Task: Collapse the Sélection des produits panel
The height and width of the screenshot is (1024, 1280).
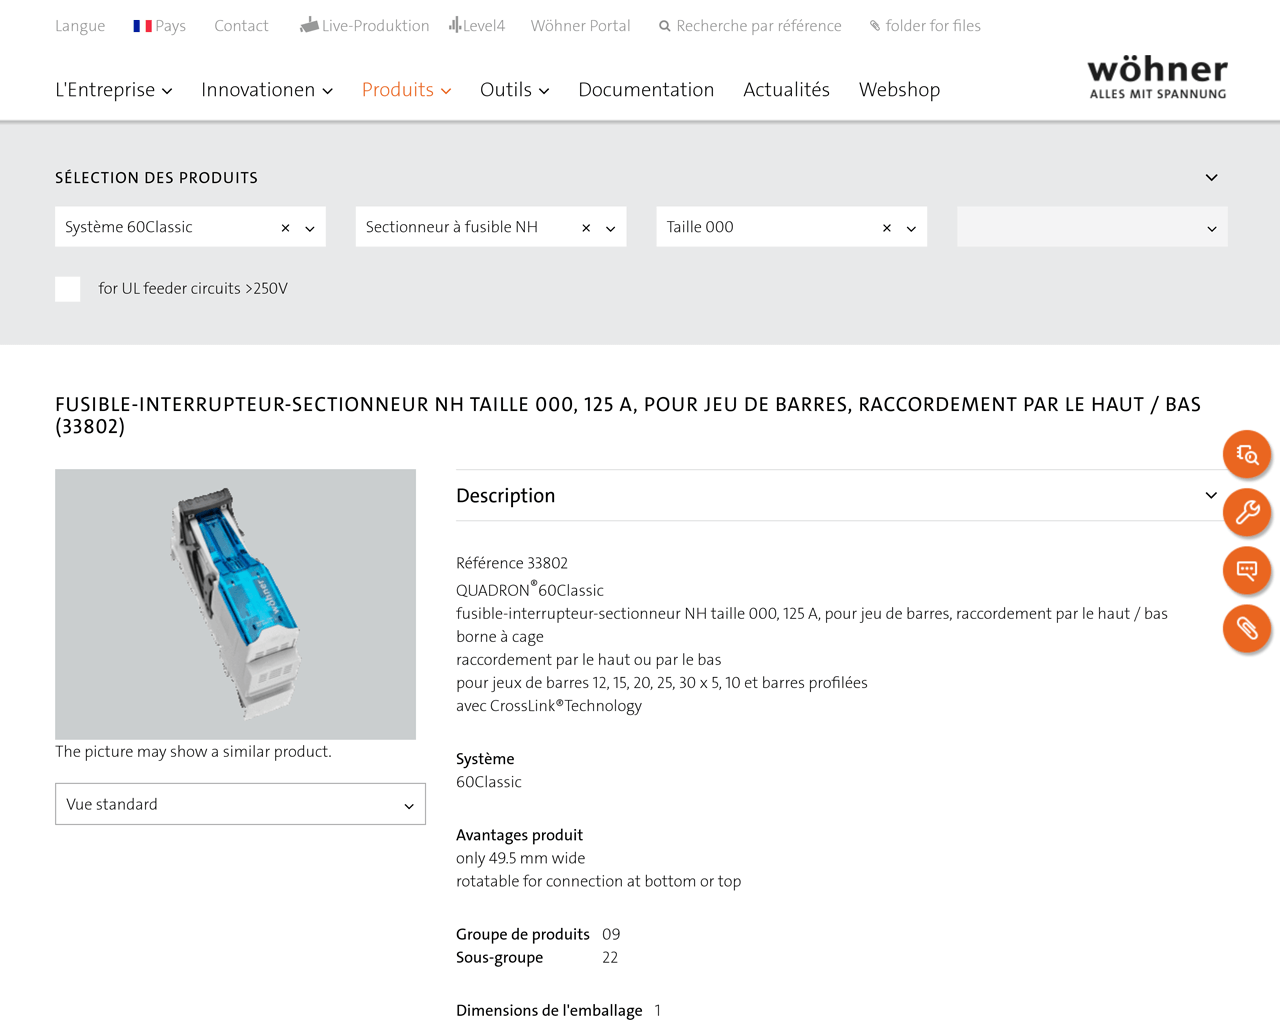Action: (1211, 177)
